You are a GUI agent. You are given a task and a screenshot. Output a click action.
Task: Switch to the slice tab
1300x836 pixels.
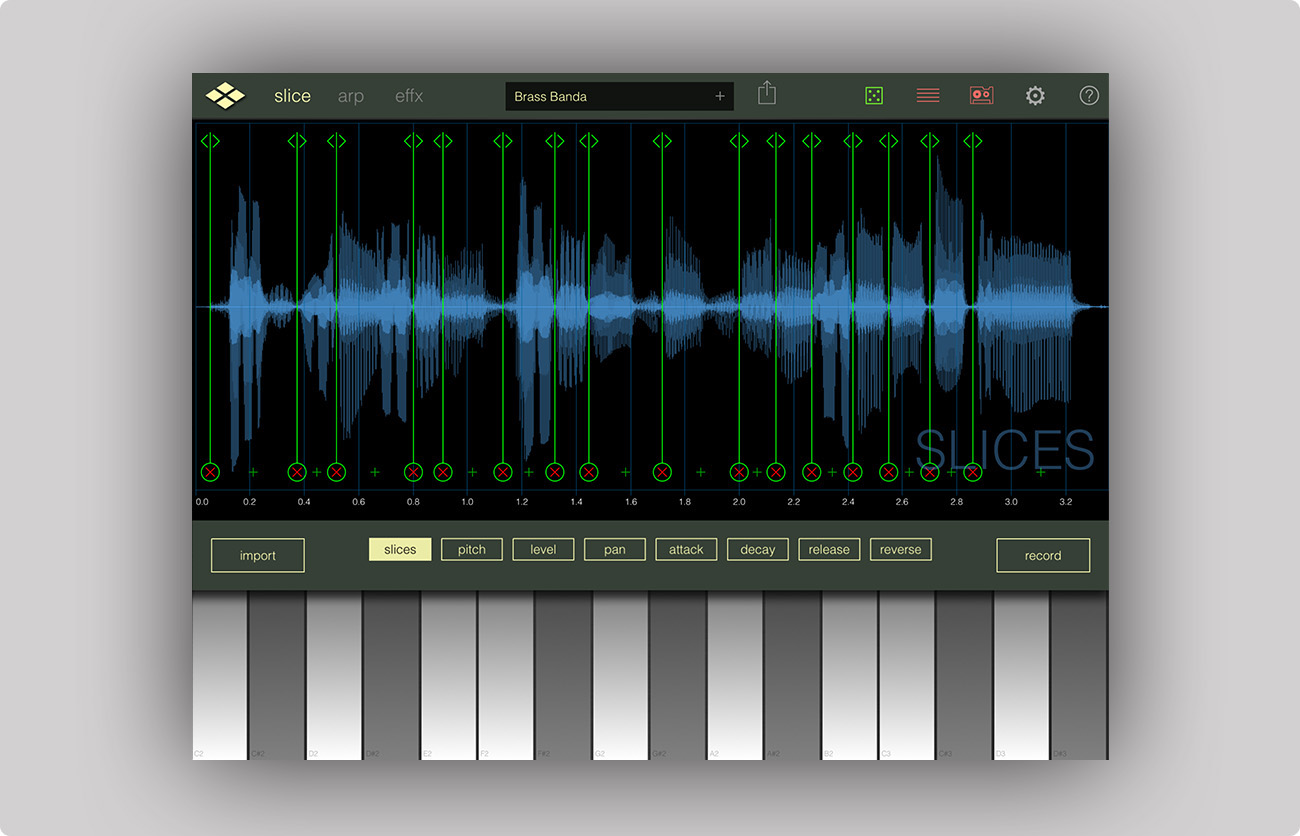pos(292,96)
